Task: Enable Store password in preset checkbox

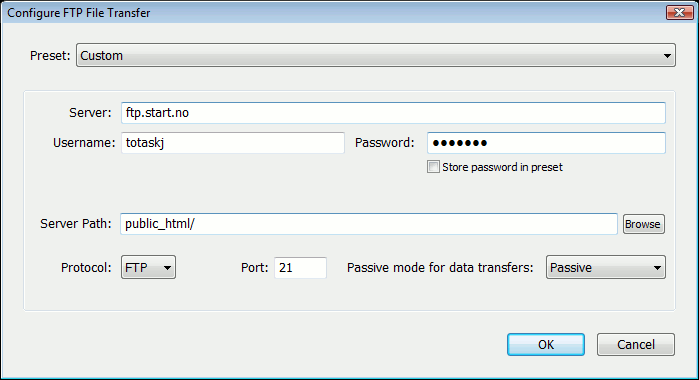Action: [433, 167]
